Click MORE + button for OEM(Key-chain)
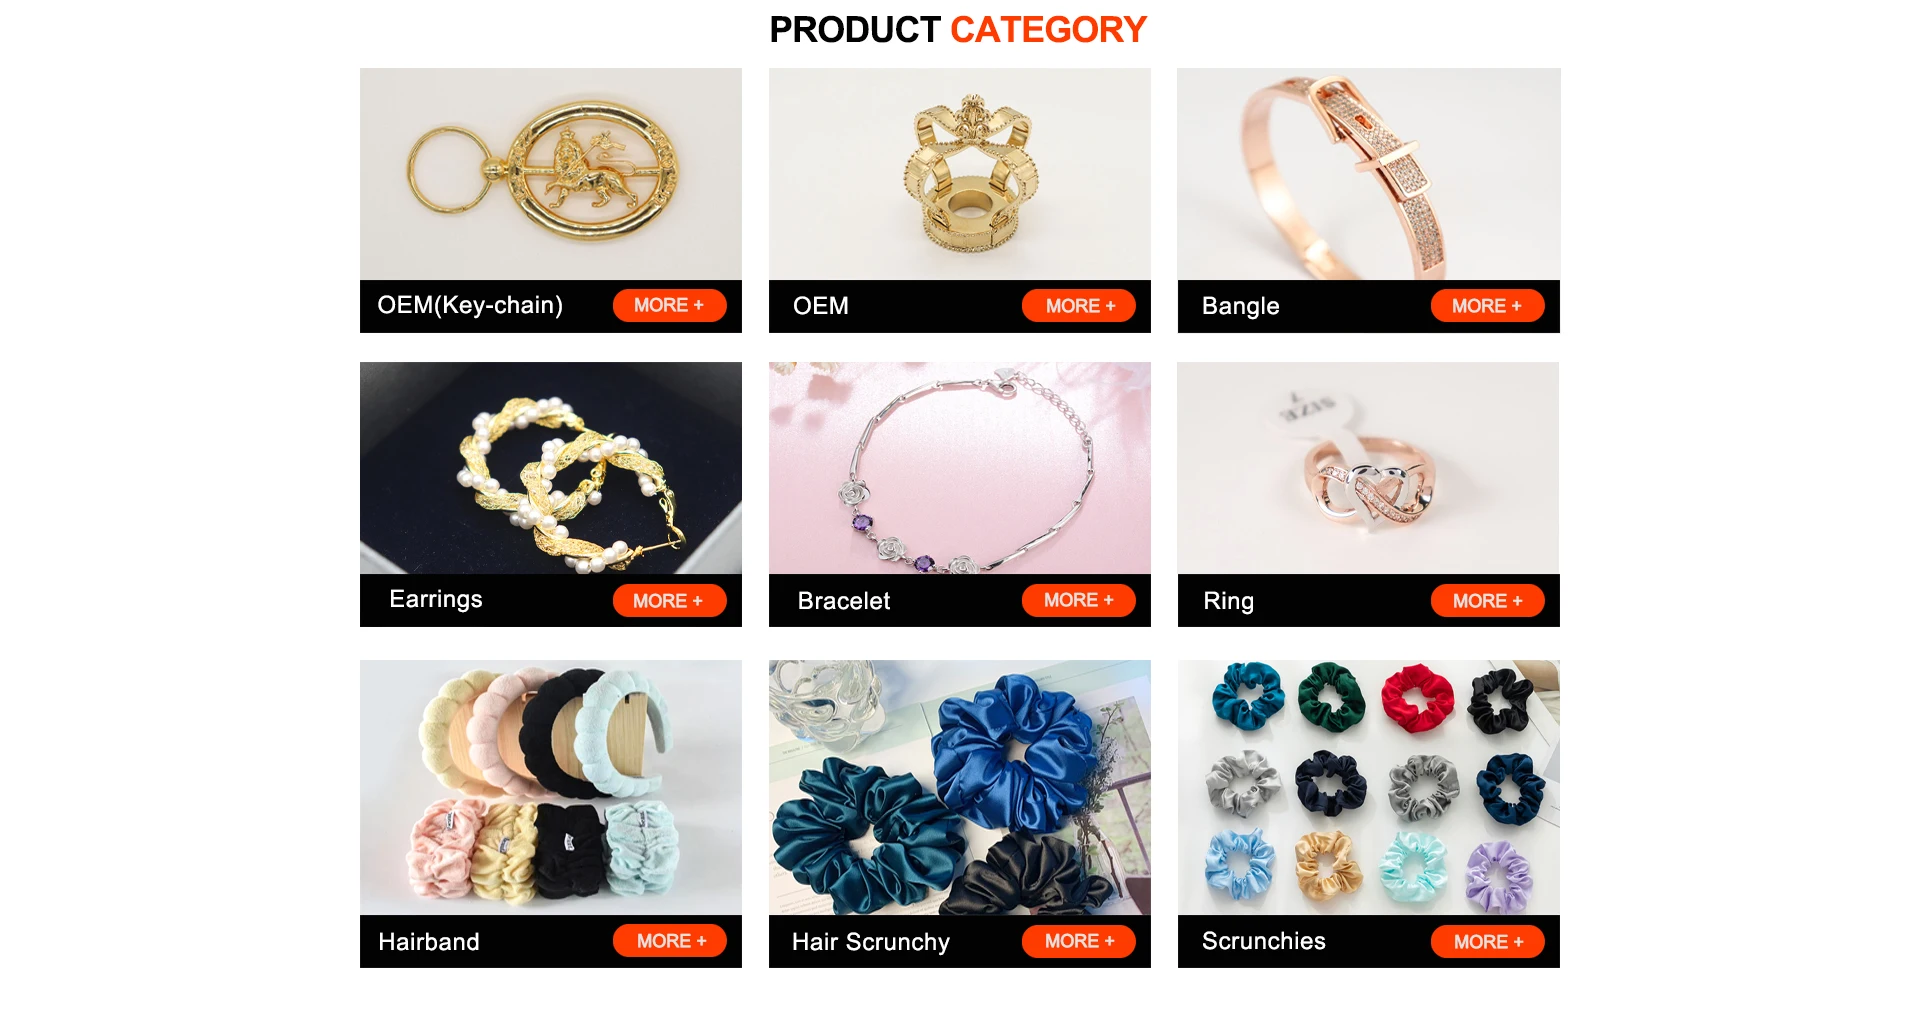This screenshot has height=1012, width=1920. point(669,305)
